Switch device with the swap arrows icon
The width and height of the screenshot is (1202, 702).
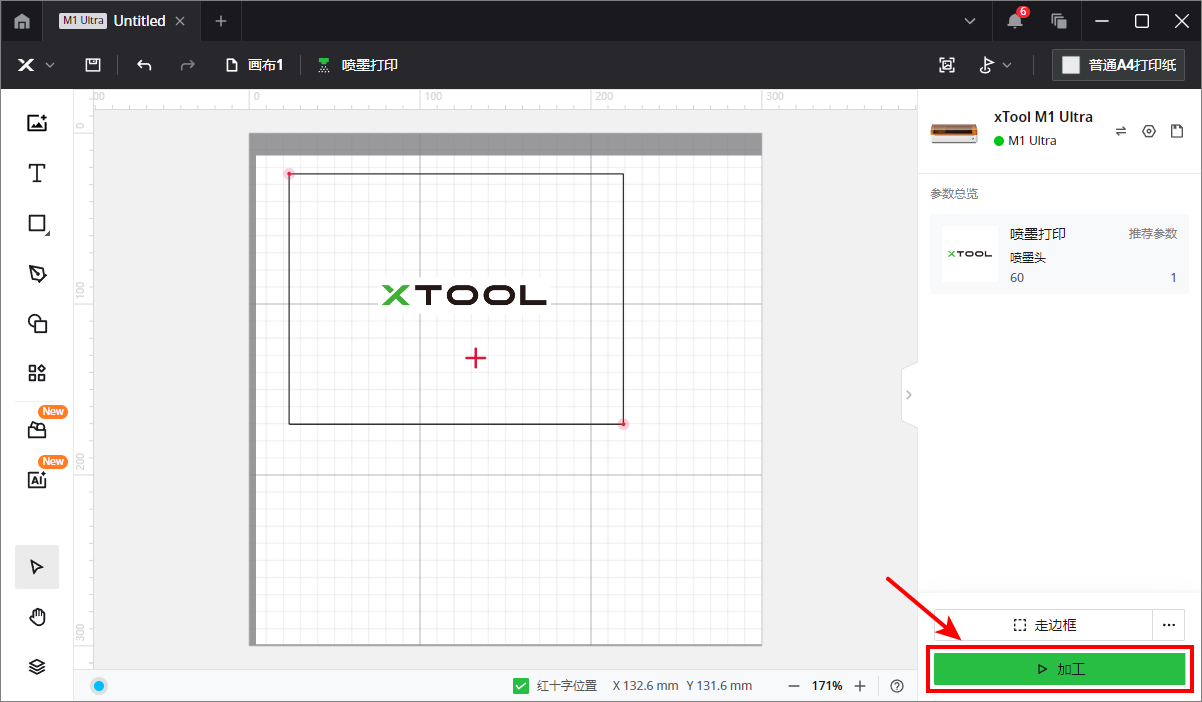(x=1121, y=131)
